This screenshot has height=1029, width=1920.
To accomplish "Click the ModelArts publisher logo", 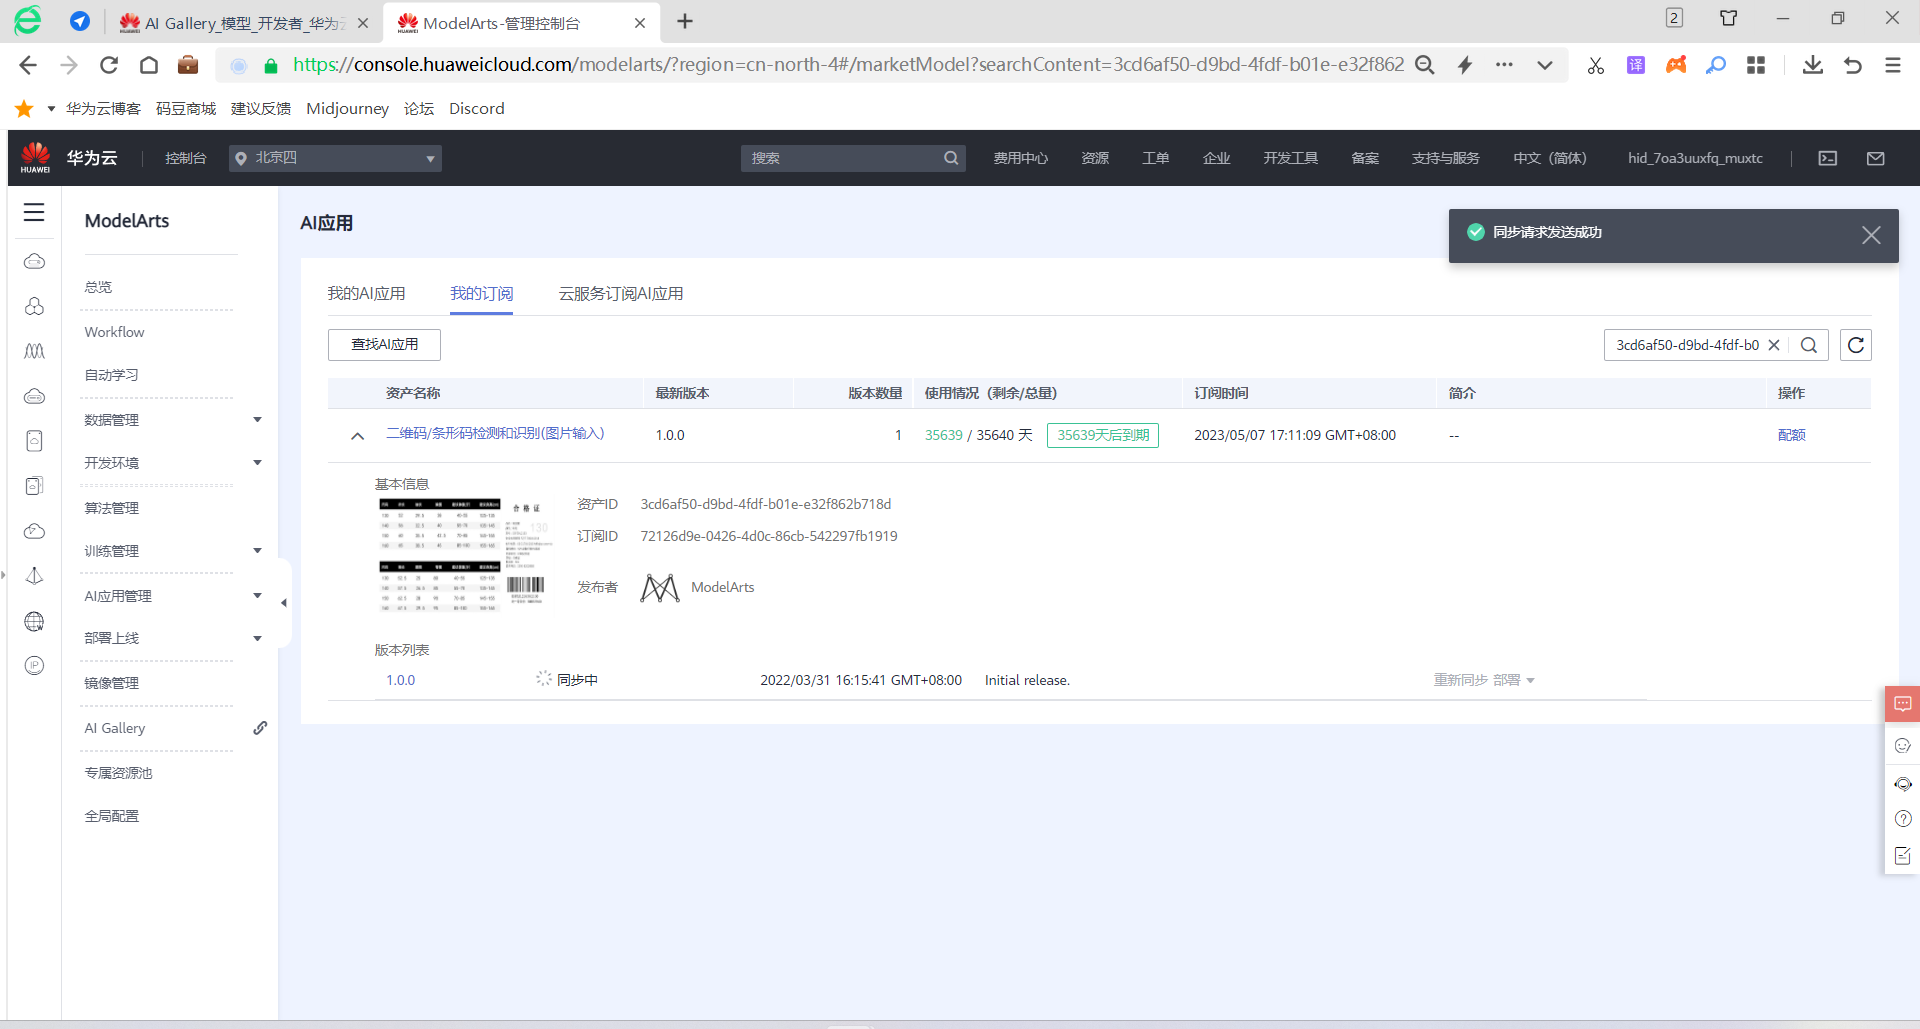I will coord(660,587).
